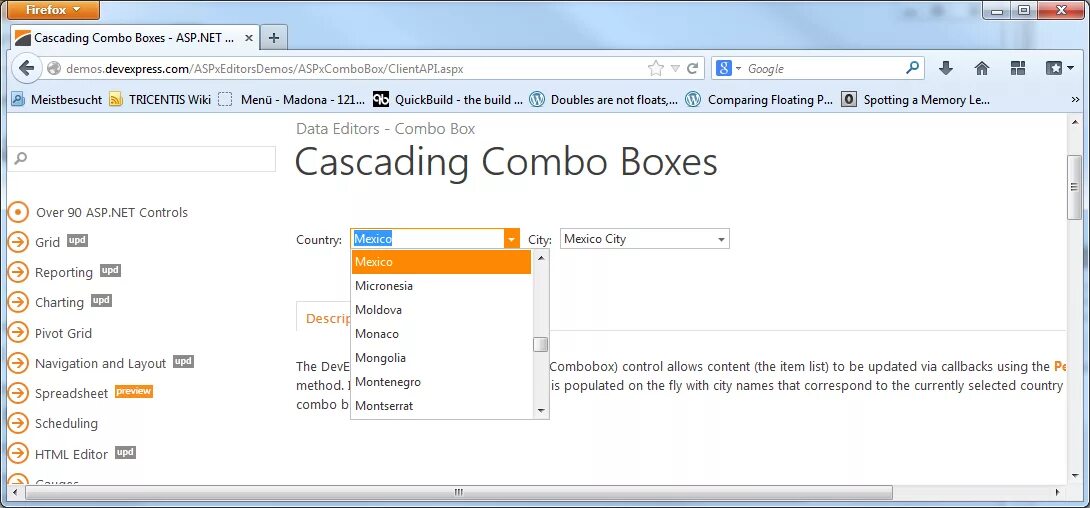Click the arrow icon beside Navigation and Layout
The image size is (1090, 508).
tap(18, 363)
